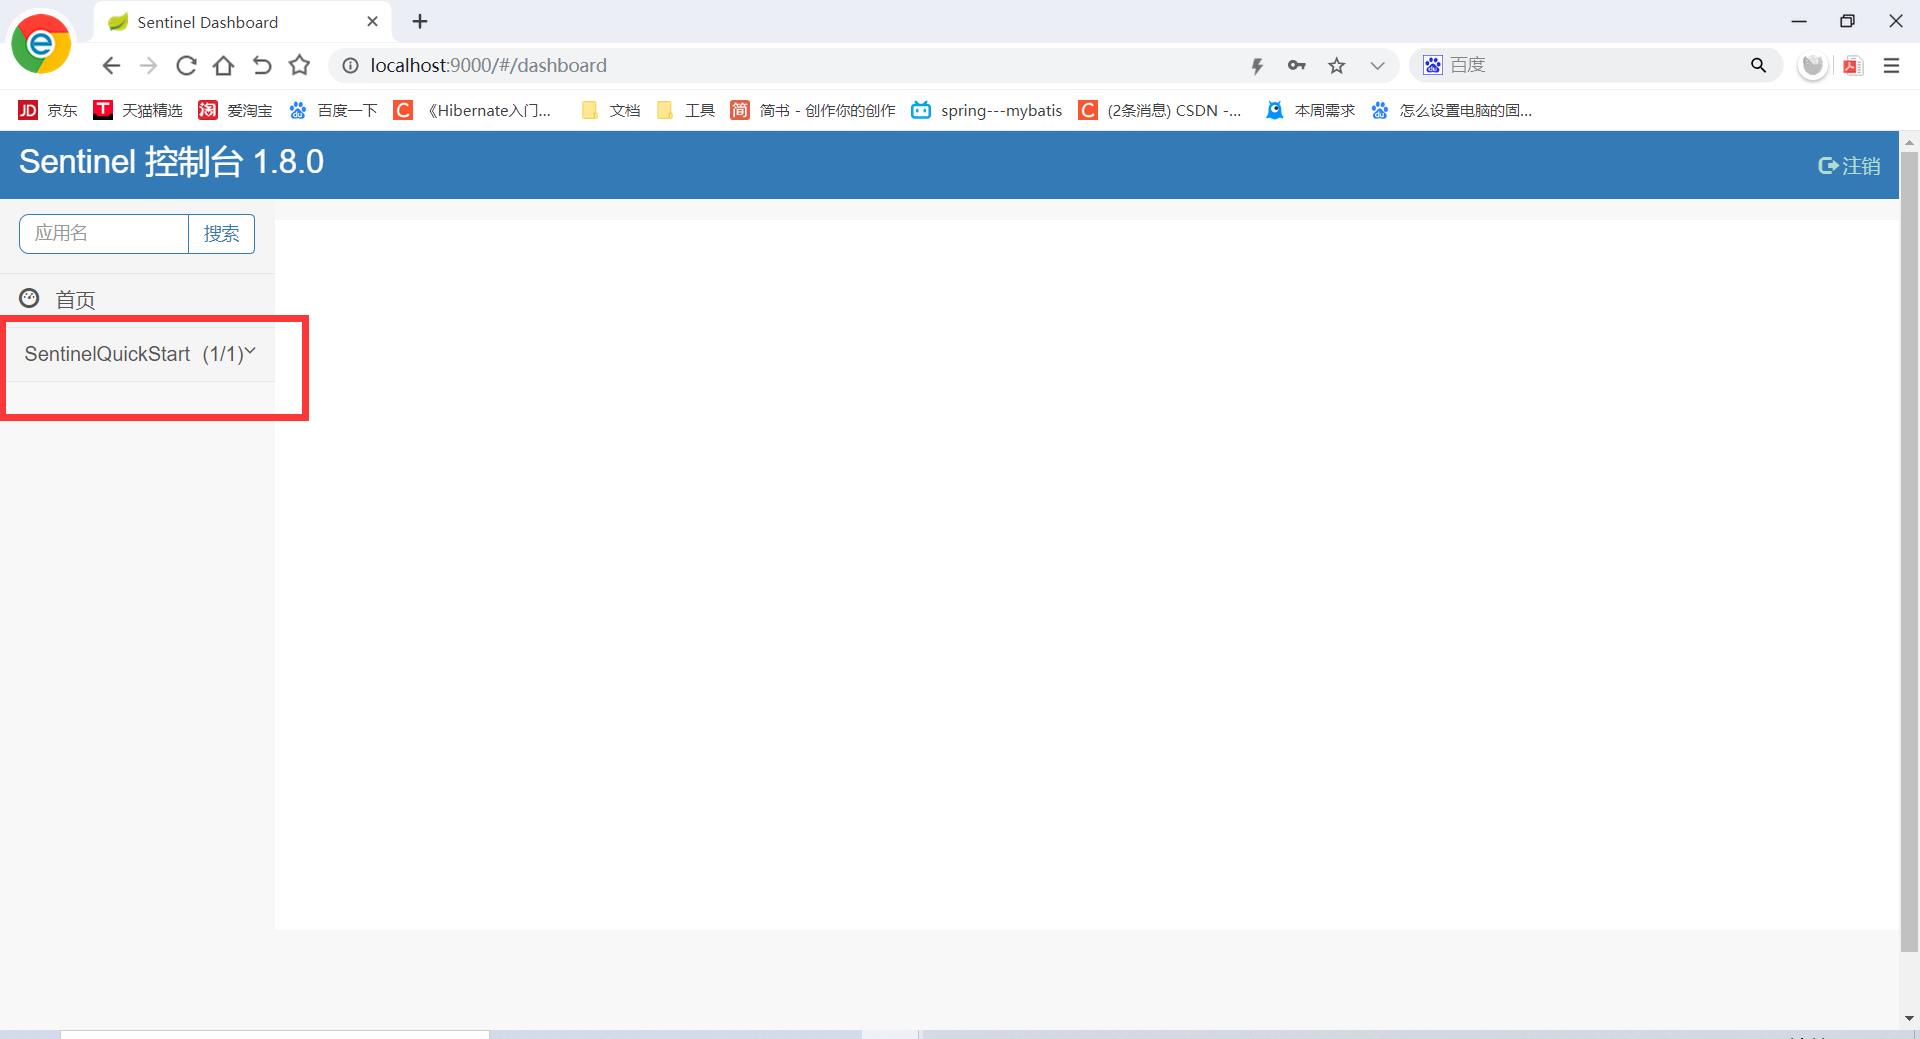The image size is (1920, 1039).
Task: Expand address bar dropdown chevron
Action: tap(1377, 66)
